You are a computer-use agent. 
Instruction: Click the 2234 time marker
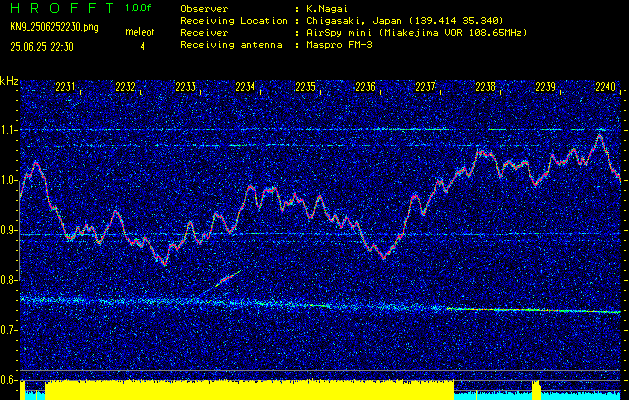[245, 87]
